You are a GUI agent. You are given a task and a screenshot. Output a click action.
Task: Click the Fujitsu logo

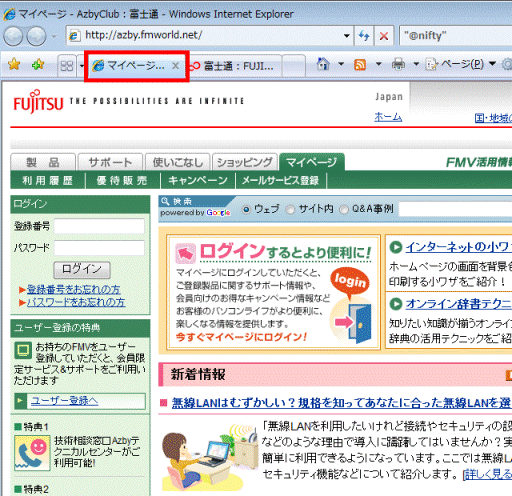38,101
